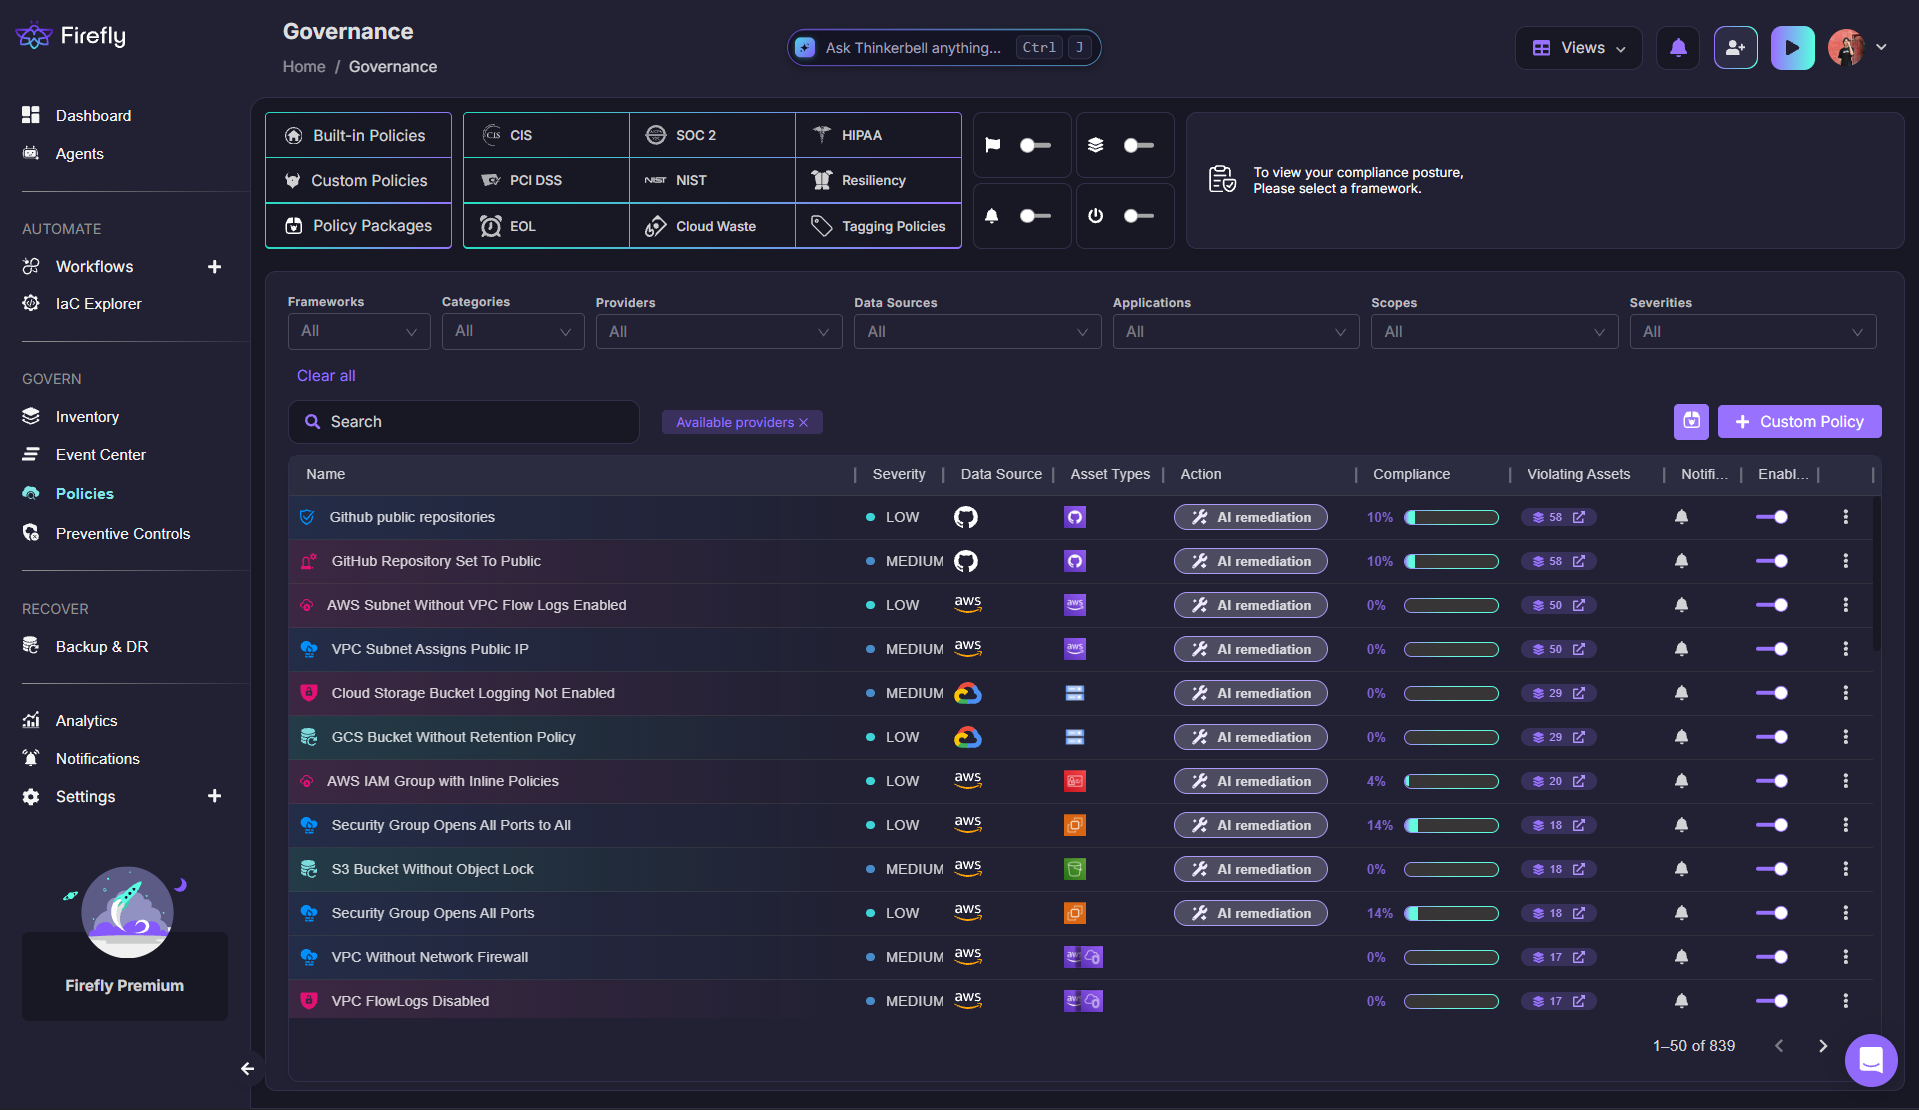Sort by the Severity column header
This screenshot has width=1919, height=1110.
tap(898, 474)
